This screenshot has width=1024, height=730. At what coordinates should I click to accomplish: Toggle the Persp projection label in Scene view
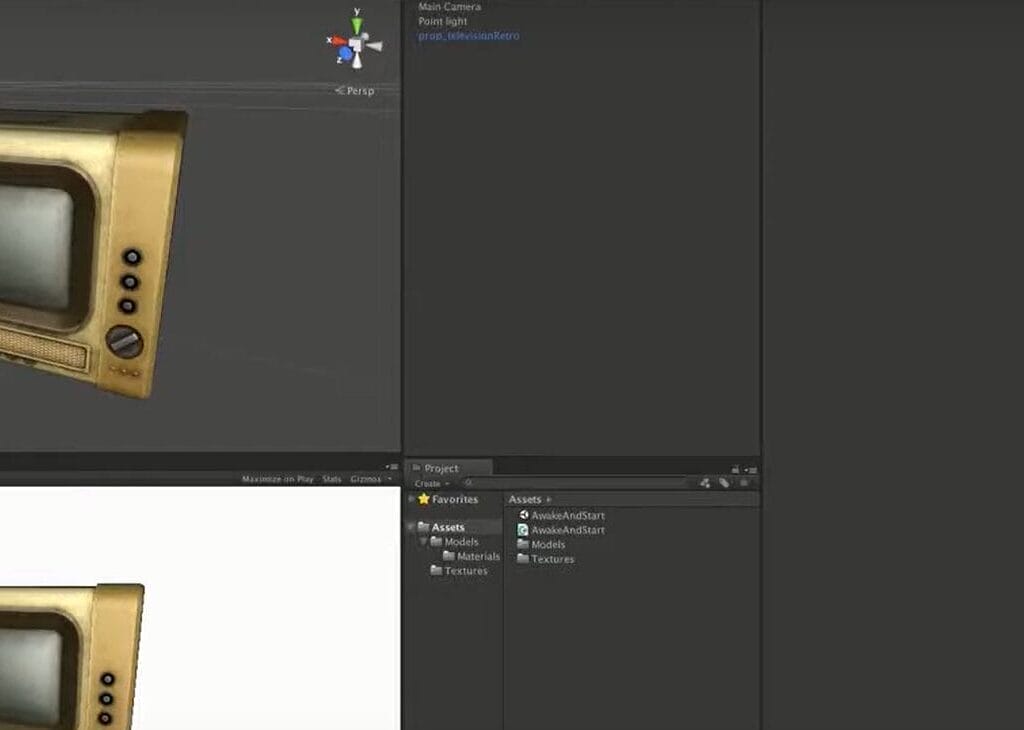tap(355, 91)
